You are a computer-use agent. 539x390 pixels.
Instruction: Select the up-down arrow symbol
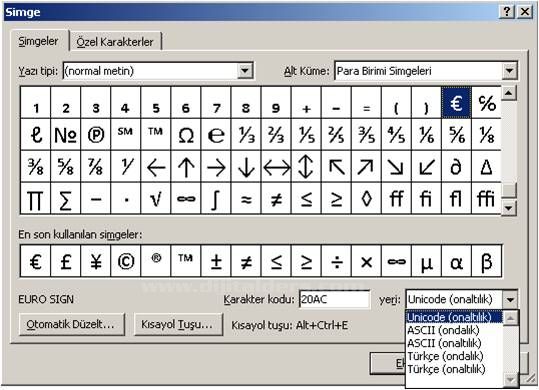(306, 167)
